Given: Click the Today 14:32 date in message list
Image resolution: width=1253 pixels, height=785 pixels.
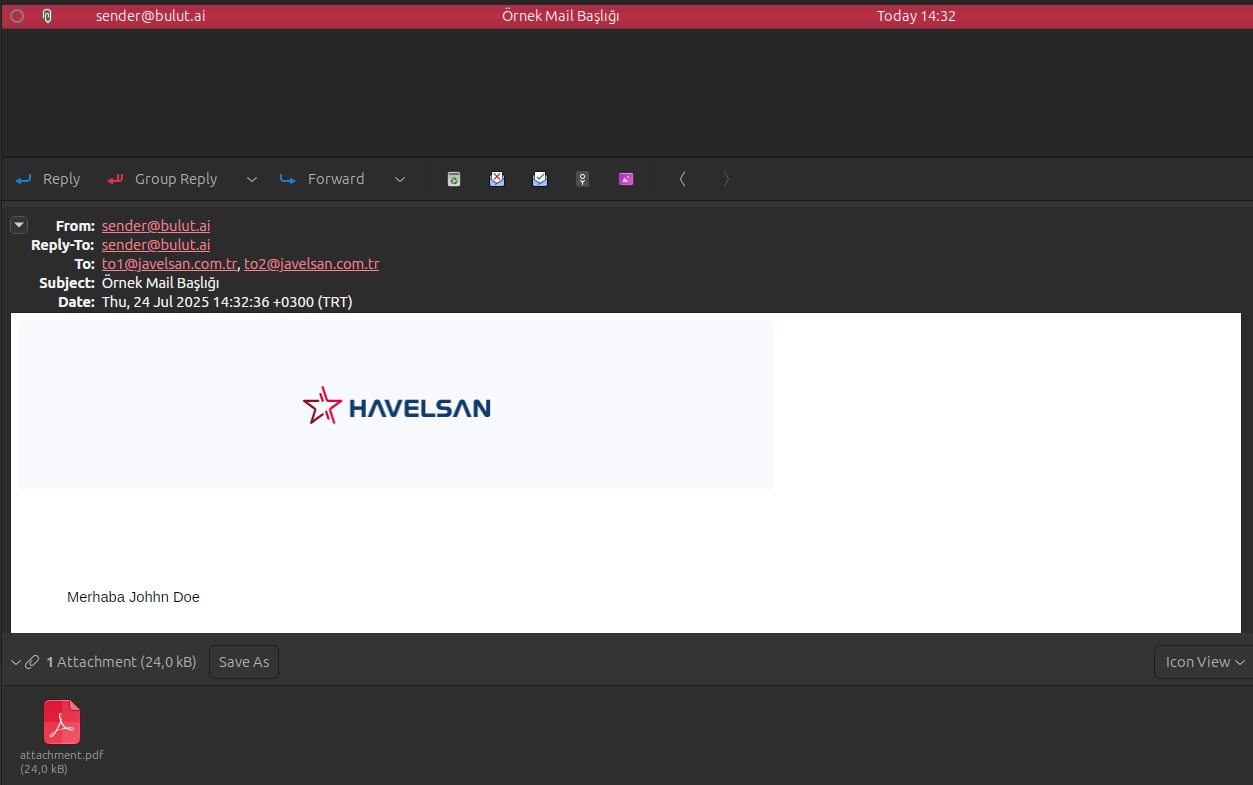Looking at the screenshot, I should point(916,16).
